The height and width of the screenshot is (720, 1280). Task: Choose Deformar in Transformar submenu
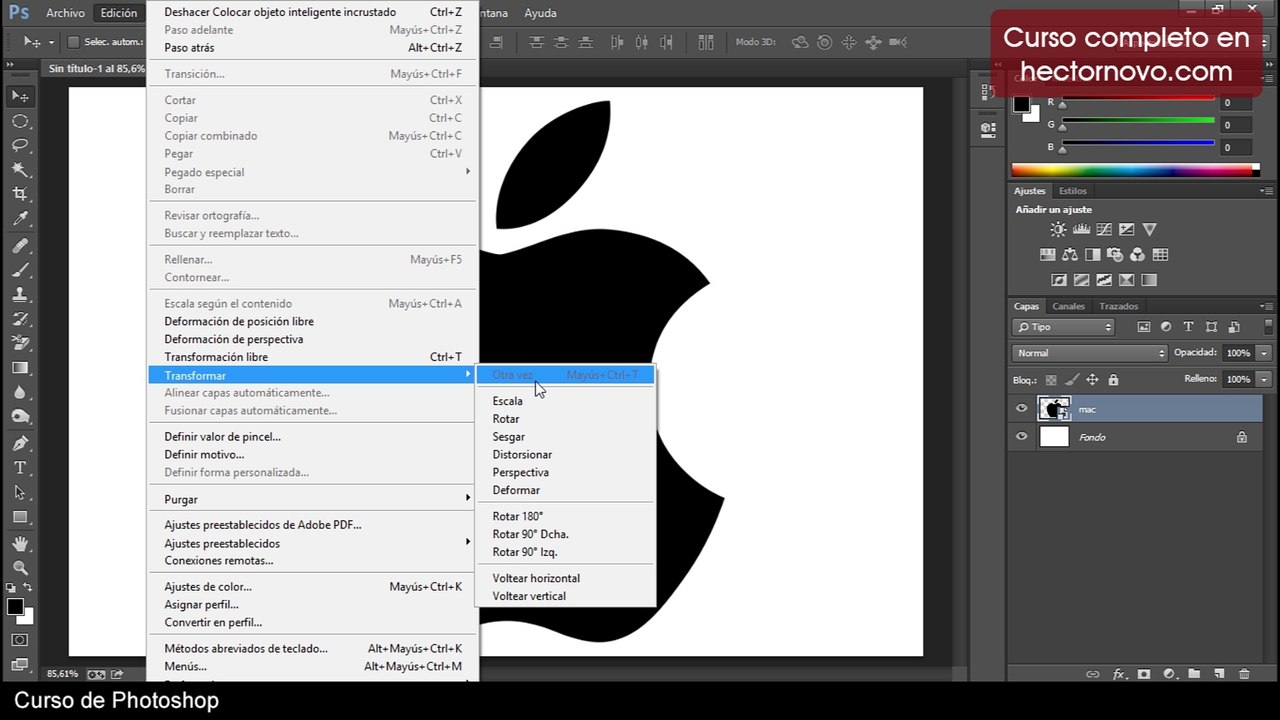point(516,490)
